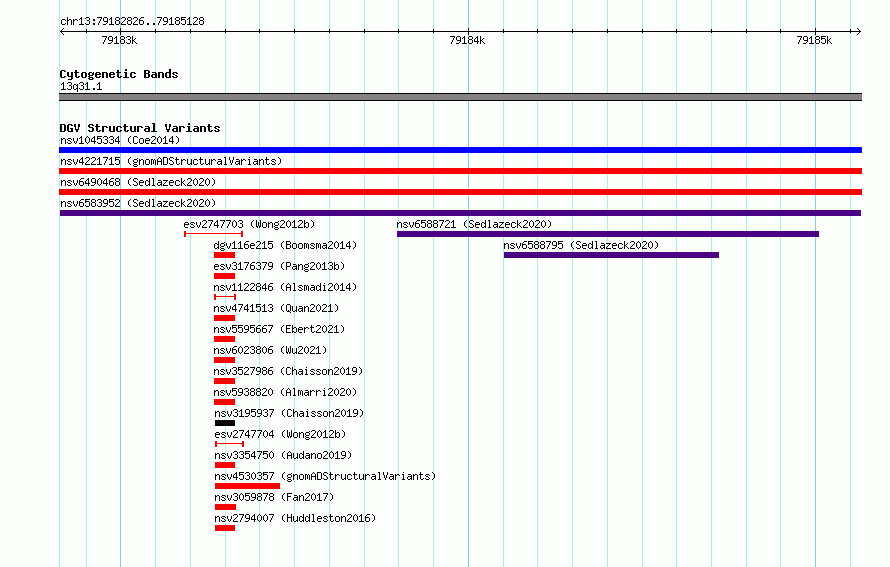The image size is (890, 567).
Task: Select the red bar under nsv5595667
Action: tap(224, 339)
